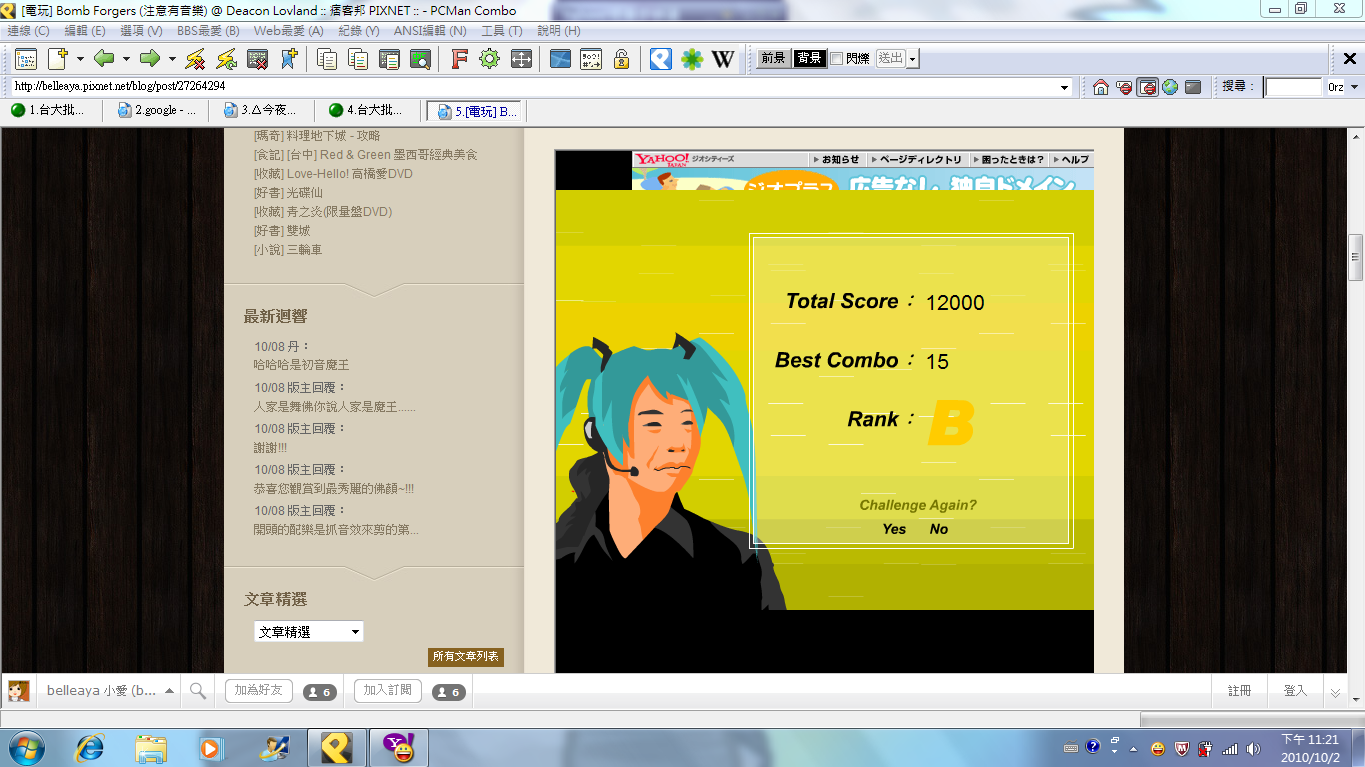Image resolution: width=1365 pixels, height=767 pixels.
Task: Open settings with the green gear icon
Action: click(489, 59)
